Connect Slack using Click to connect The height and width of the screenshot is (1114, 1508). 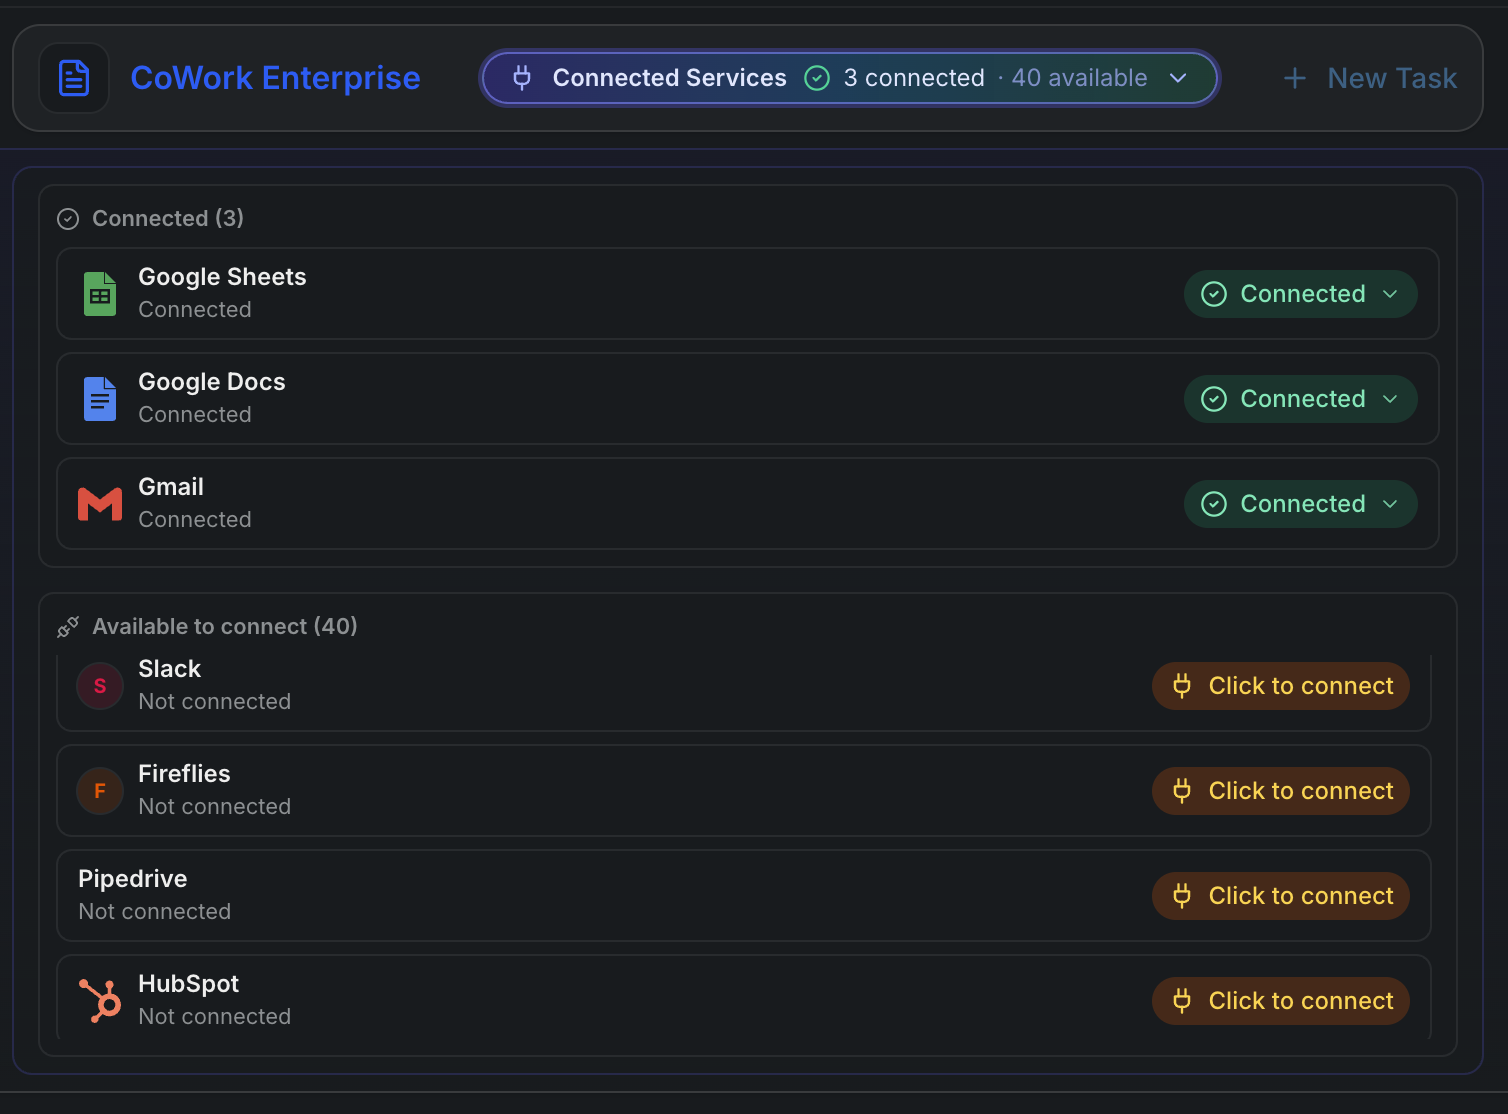pyautogui.click(x=1280, y=686)
